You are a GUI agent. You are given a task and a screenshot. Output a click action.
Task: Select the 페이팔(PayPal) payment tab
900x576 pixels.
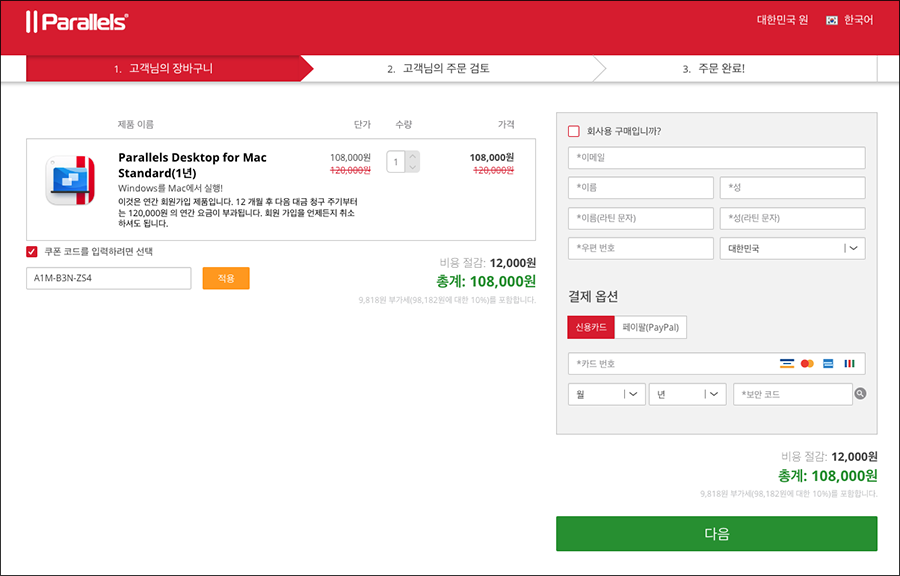click(650, 327)
